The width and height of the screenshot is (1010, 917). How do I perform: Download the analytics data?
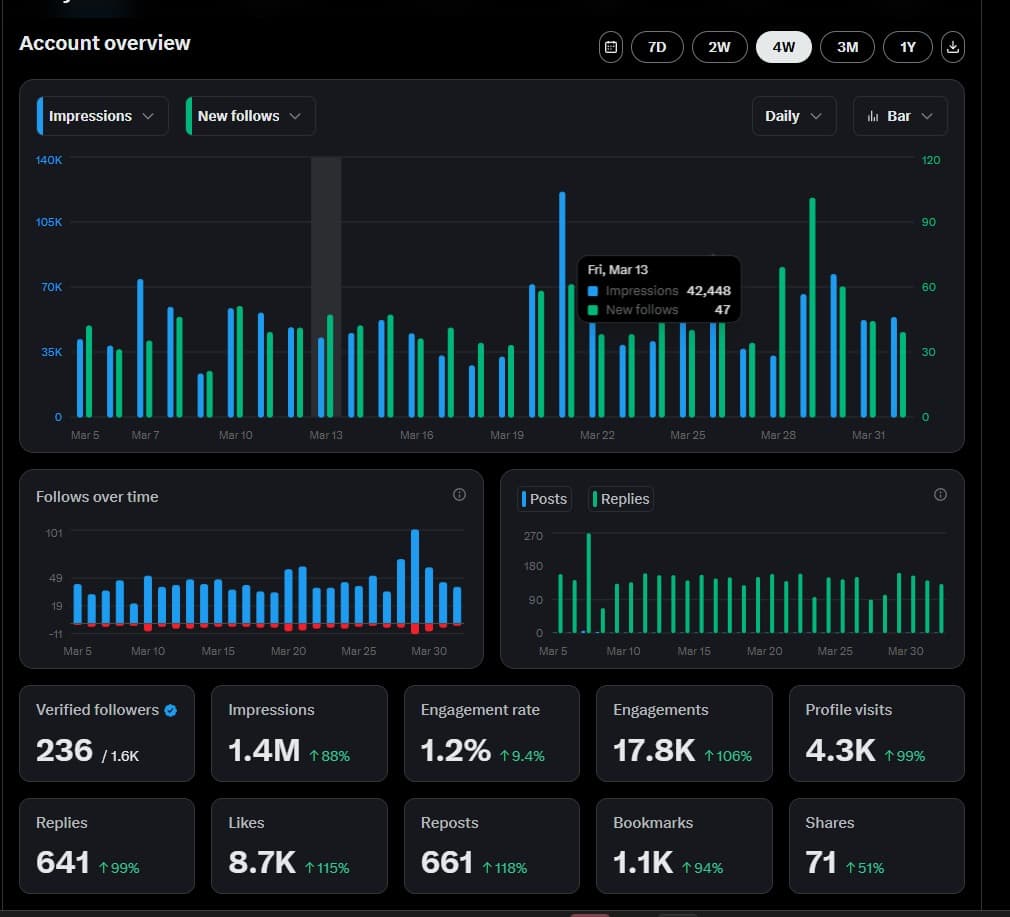[x=953, y=47]
